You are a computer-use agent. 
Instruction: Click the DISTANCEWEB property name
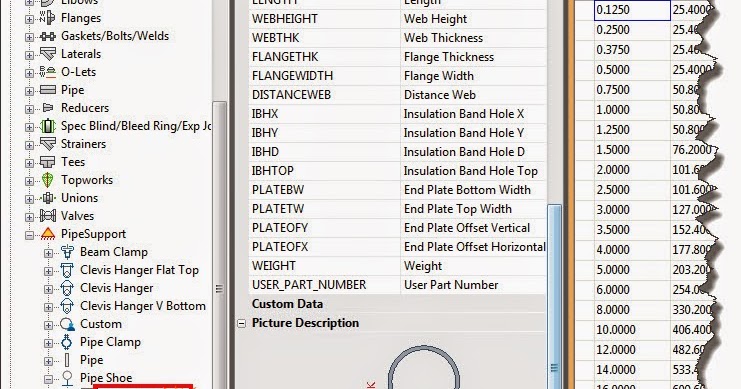(x=291, y=95)
